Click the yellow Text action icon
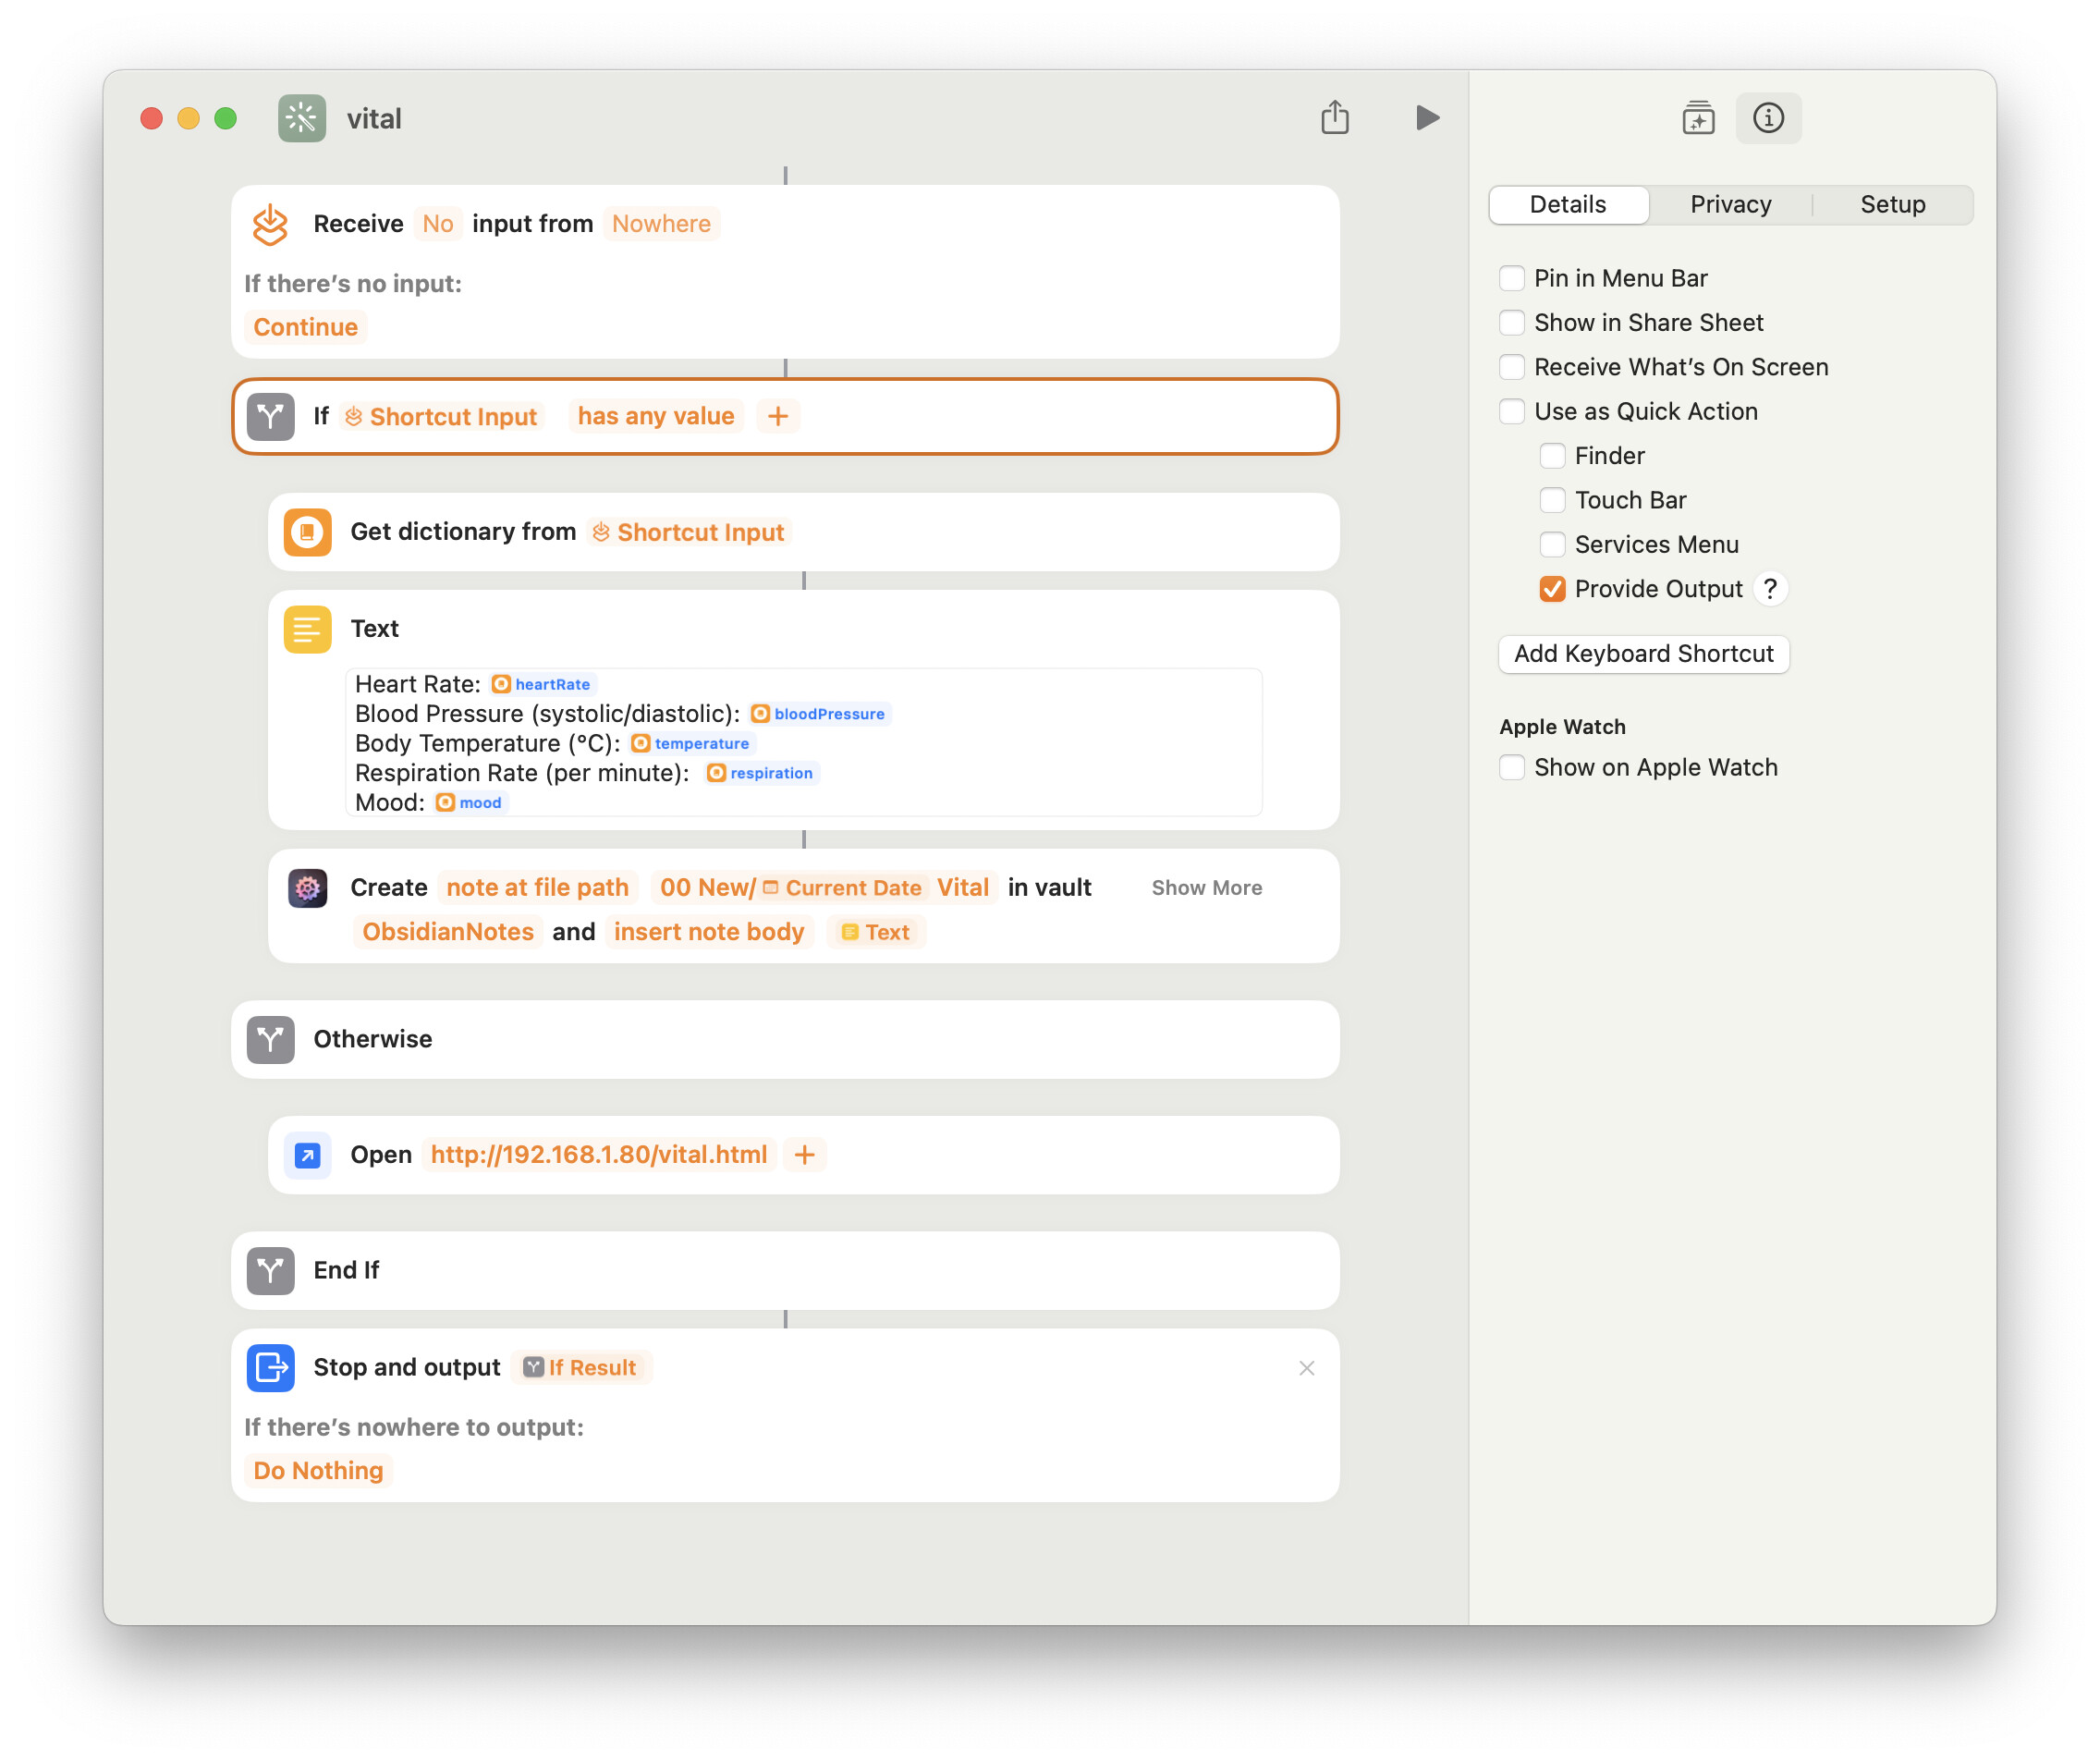Screen dimensions: 2100x1762 pyautogui.click(x=307, y=629)
